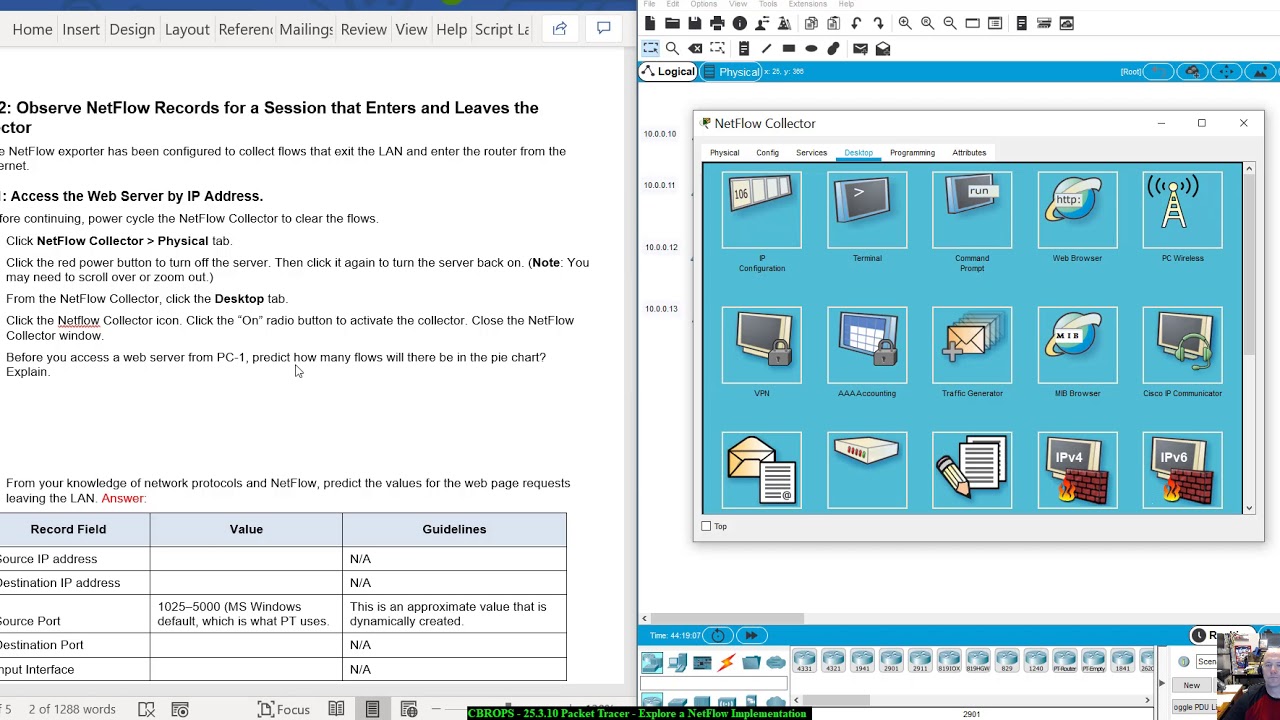Click the Zoom In magnifier icon
The image size is (1280, 720).
tap(905, 23)
